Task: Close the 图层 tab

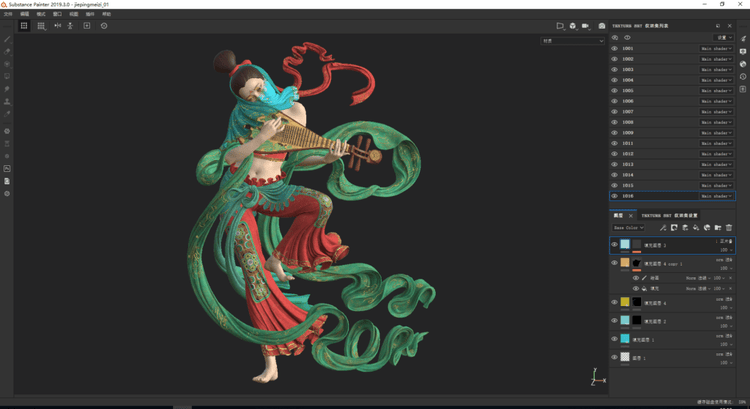Action: coord(630,216)
